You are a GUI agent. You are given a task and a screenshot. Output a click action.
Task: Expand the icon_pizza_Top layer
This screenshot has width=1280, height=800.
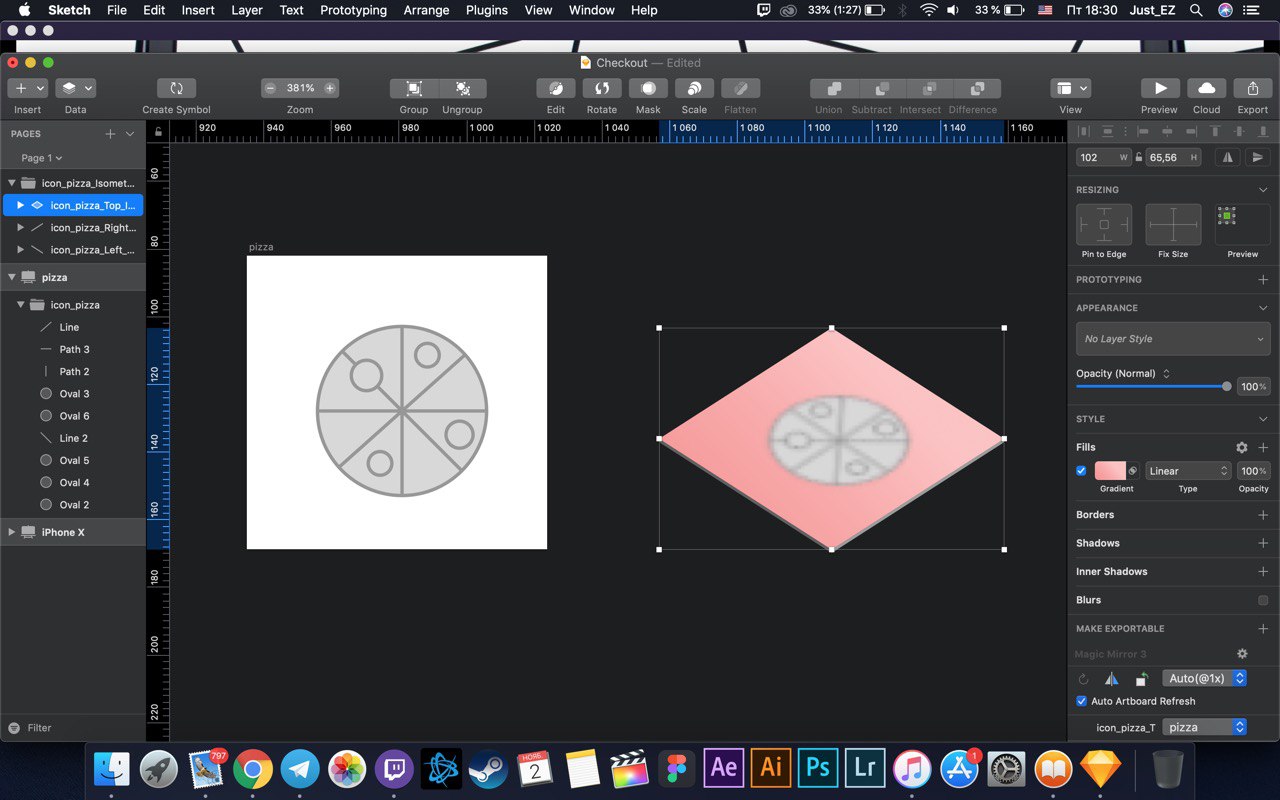tap(21, 205)
